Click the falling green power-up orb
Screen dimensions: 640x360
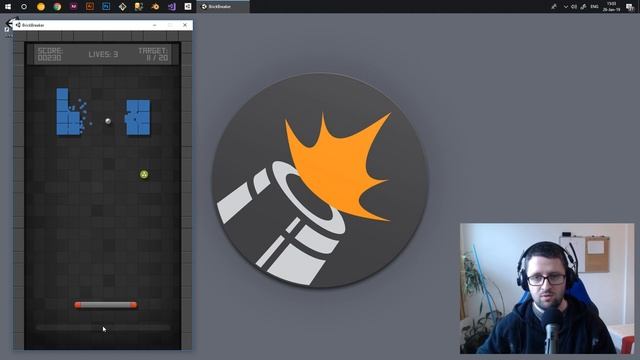[x=144, y=175]
